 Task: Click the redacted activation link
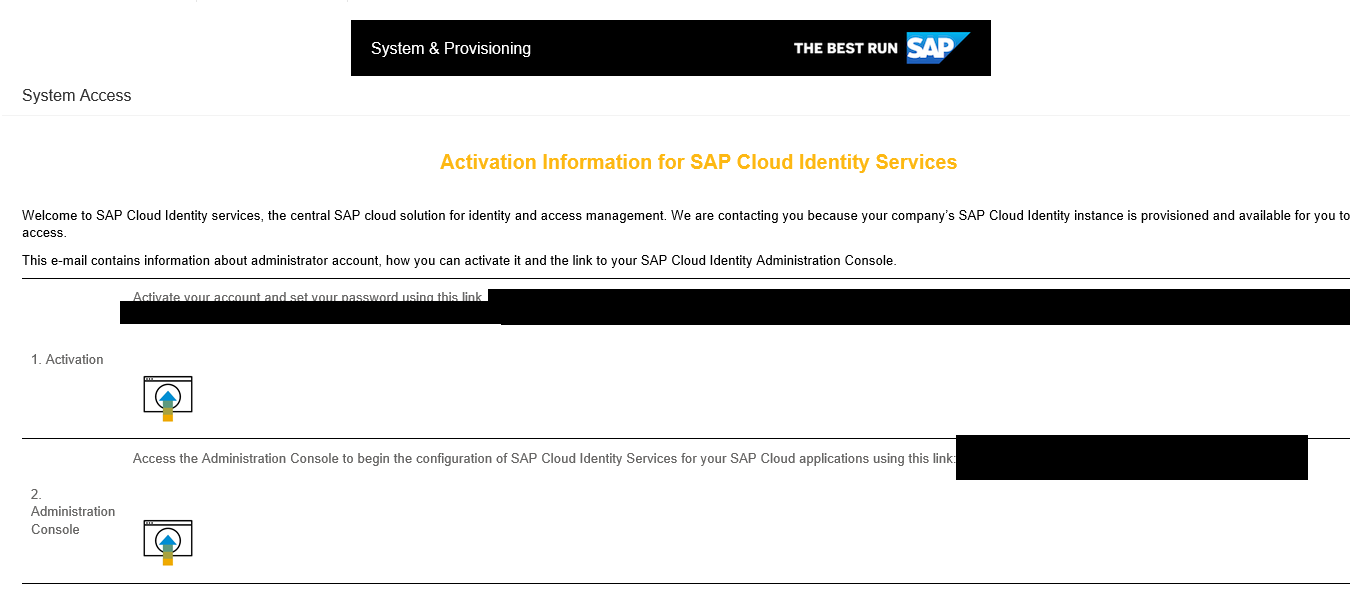pos(735,307)
